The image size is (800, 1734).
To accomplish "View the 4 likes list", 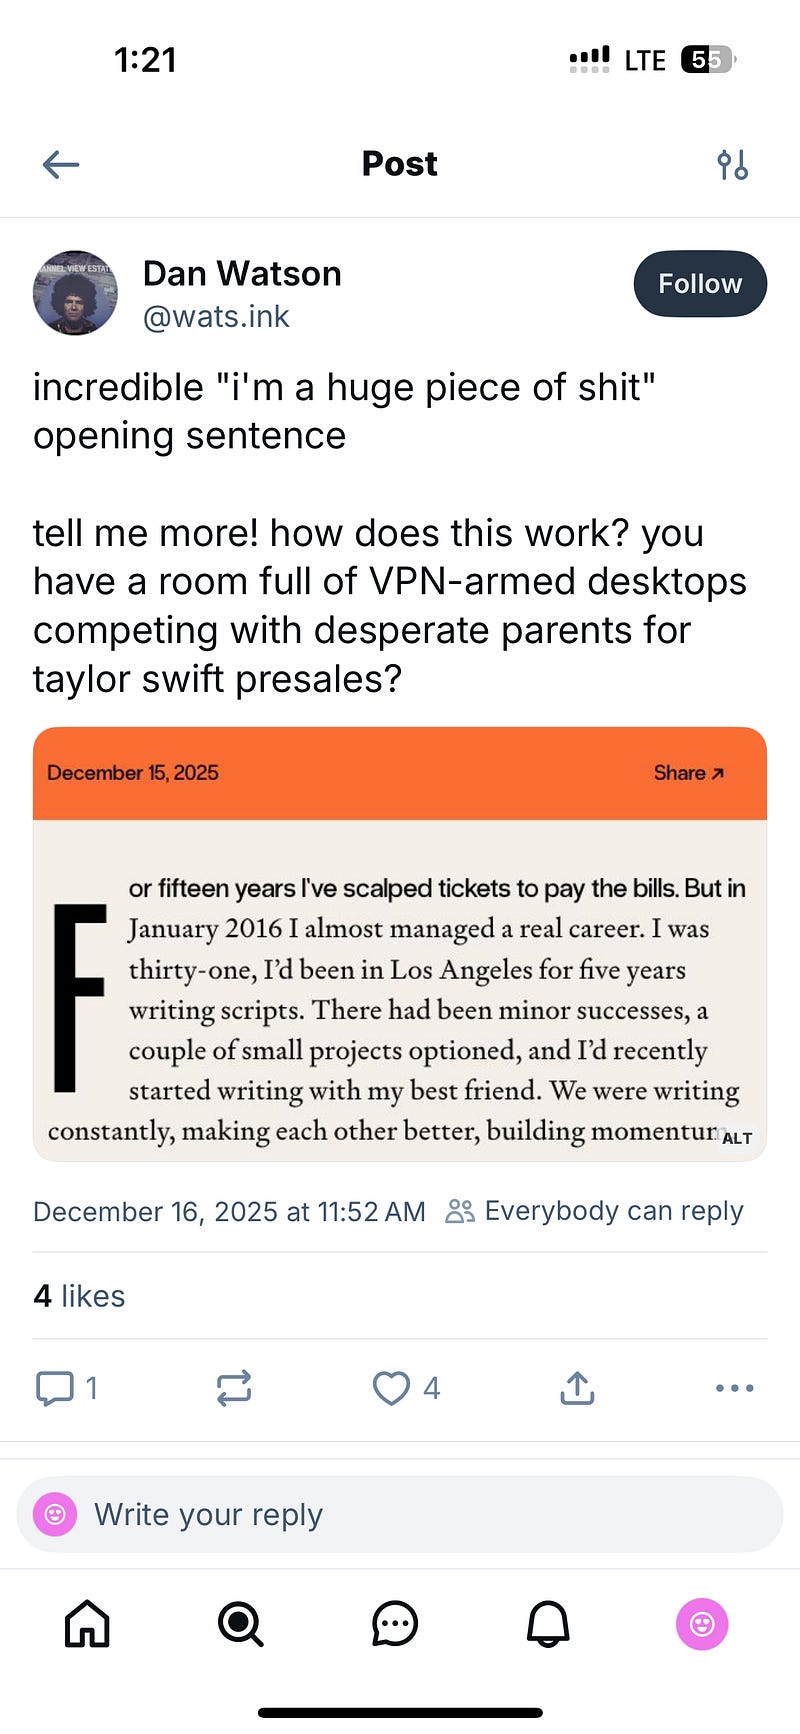I will (79, 1296).
